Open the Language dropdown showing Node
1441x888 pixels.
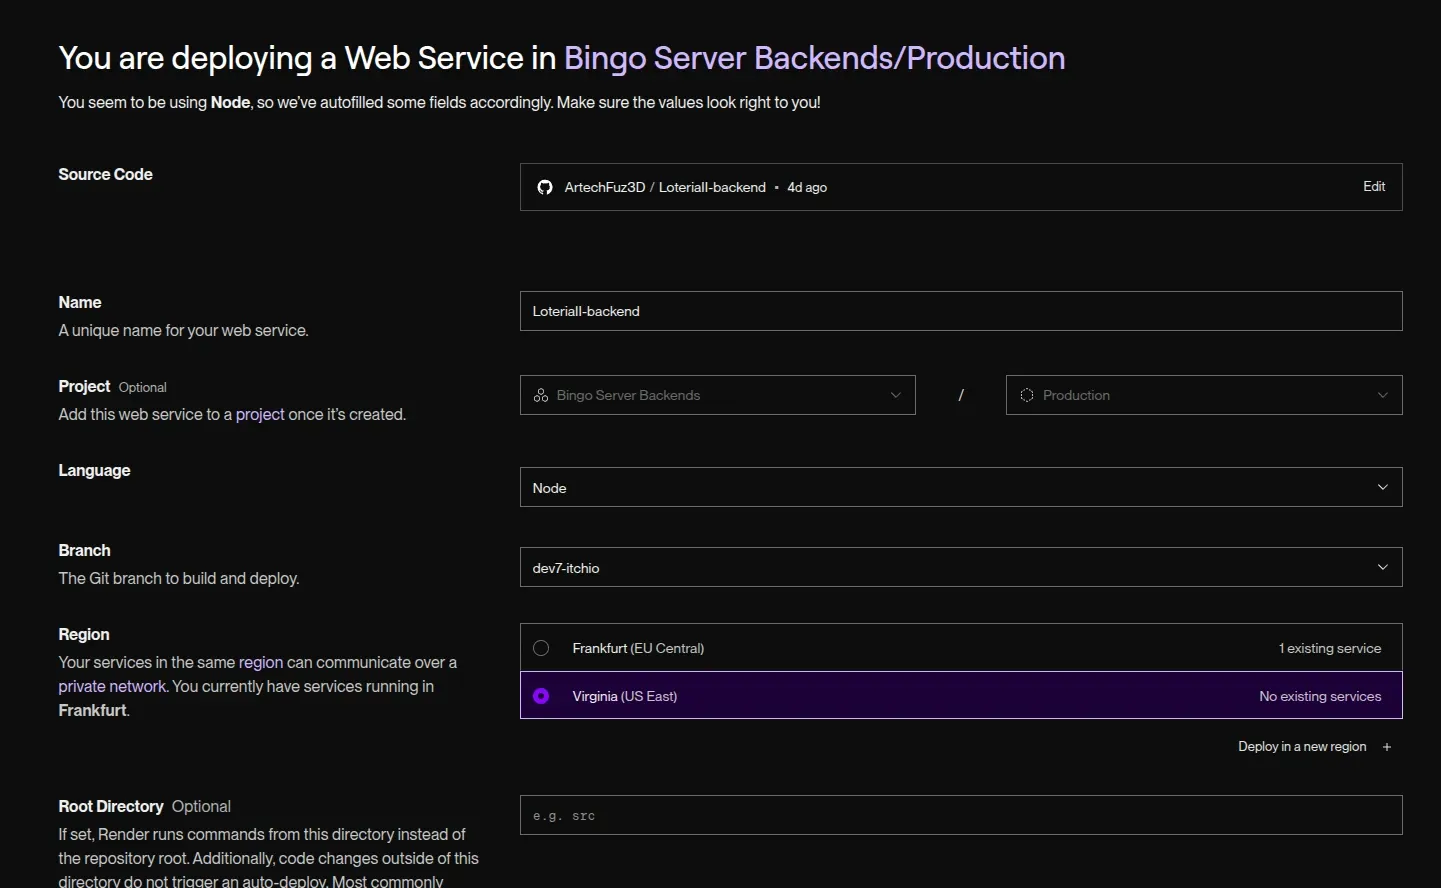[960, 487]
